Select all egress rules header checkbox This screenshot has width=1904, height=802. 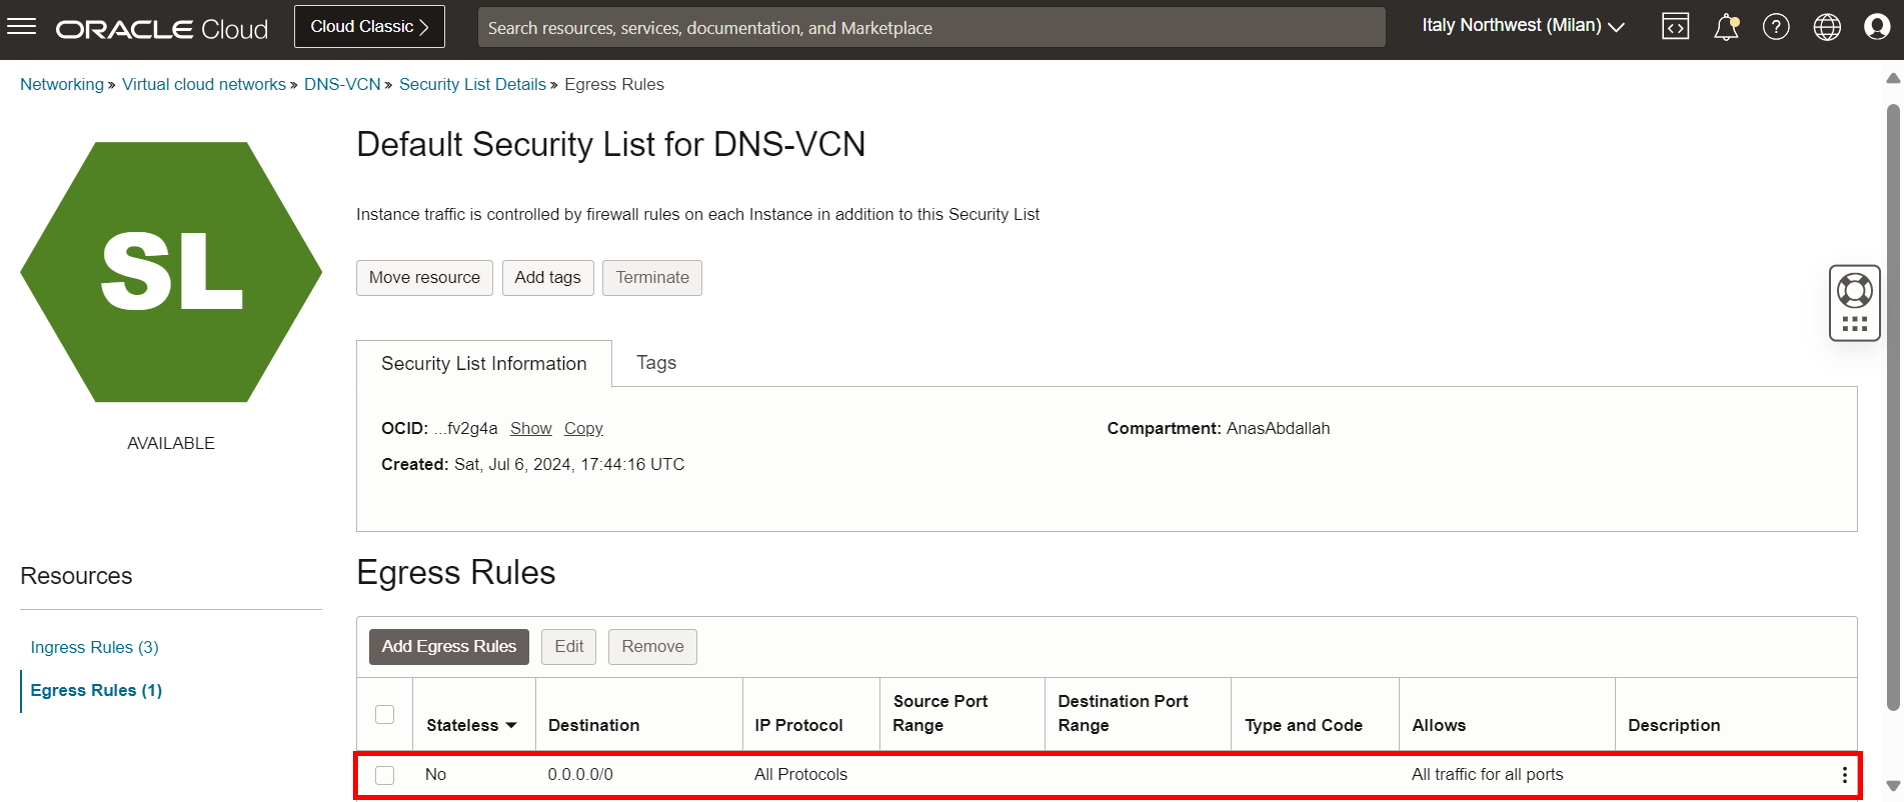tap(385, 714)
